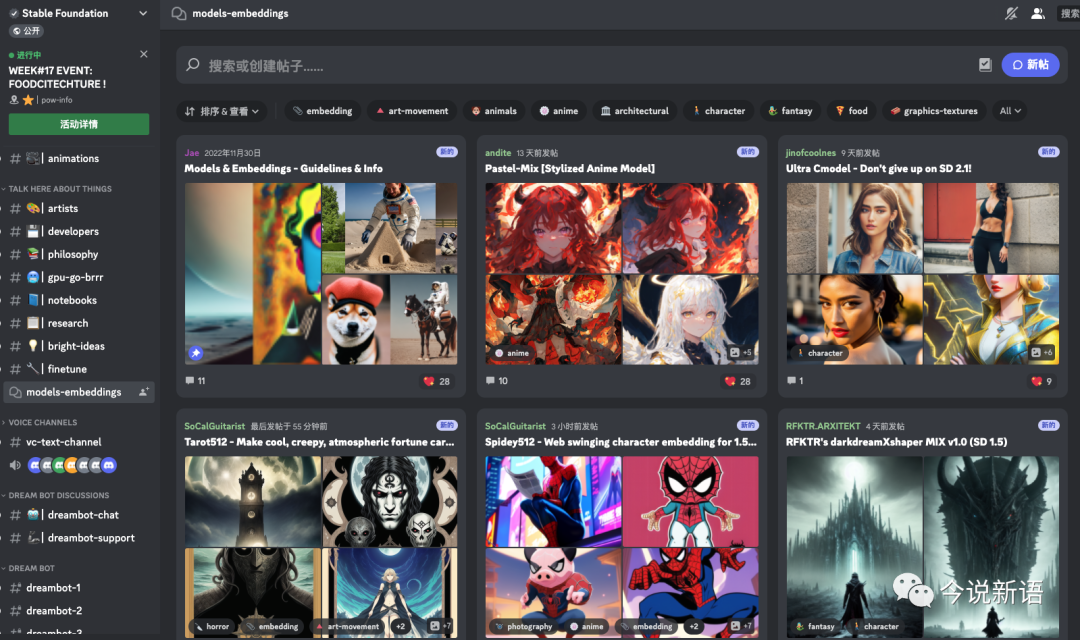Filter posts by anime tag
Viewport: 1080px width, 640px height.
[559, 111]
